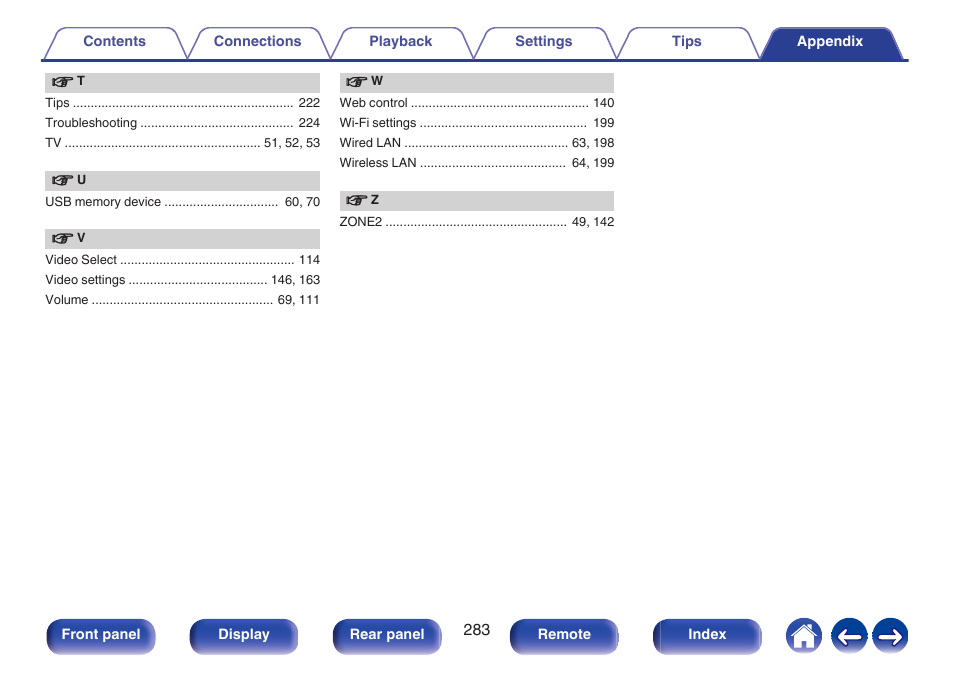Click pointing hand icon in Z header
The height and width of the screenshot is (673, 954).
click(357, 200)
